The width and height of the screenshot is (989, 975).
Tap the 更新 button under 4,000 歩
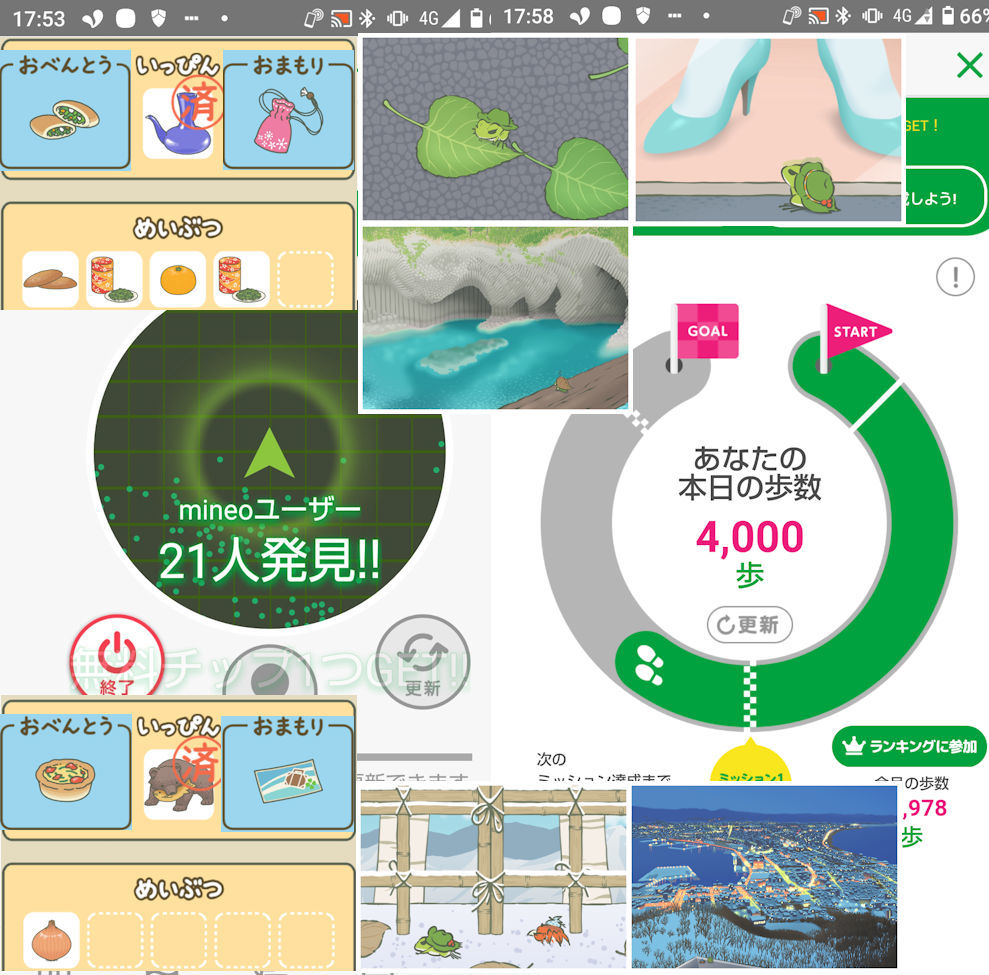pos(749,624)
